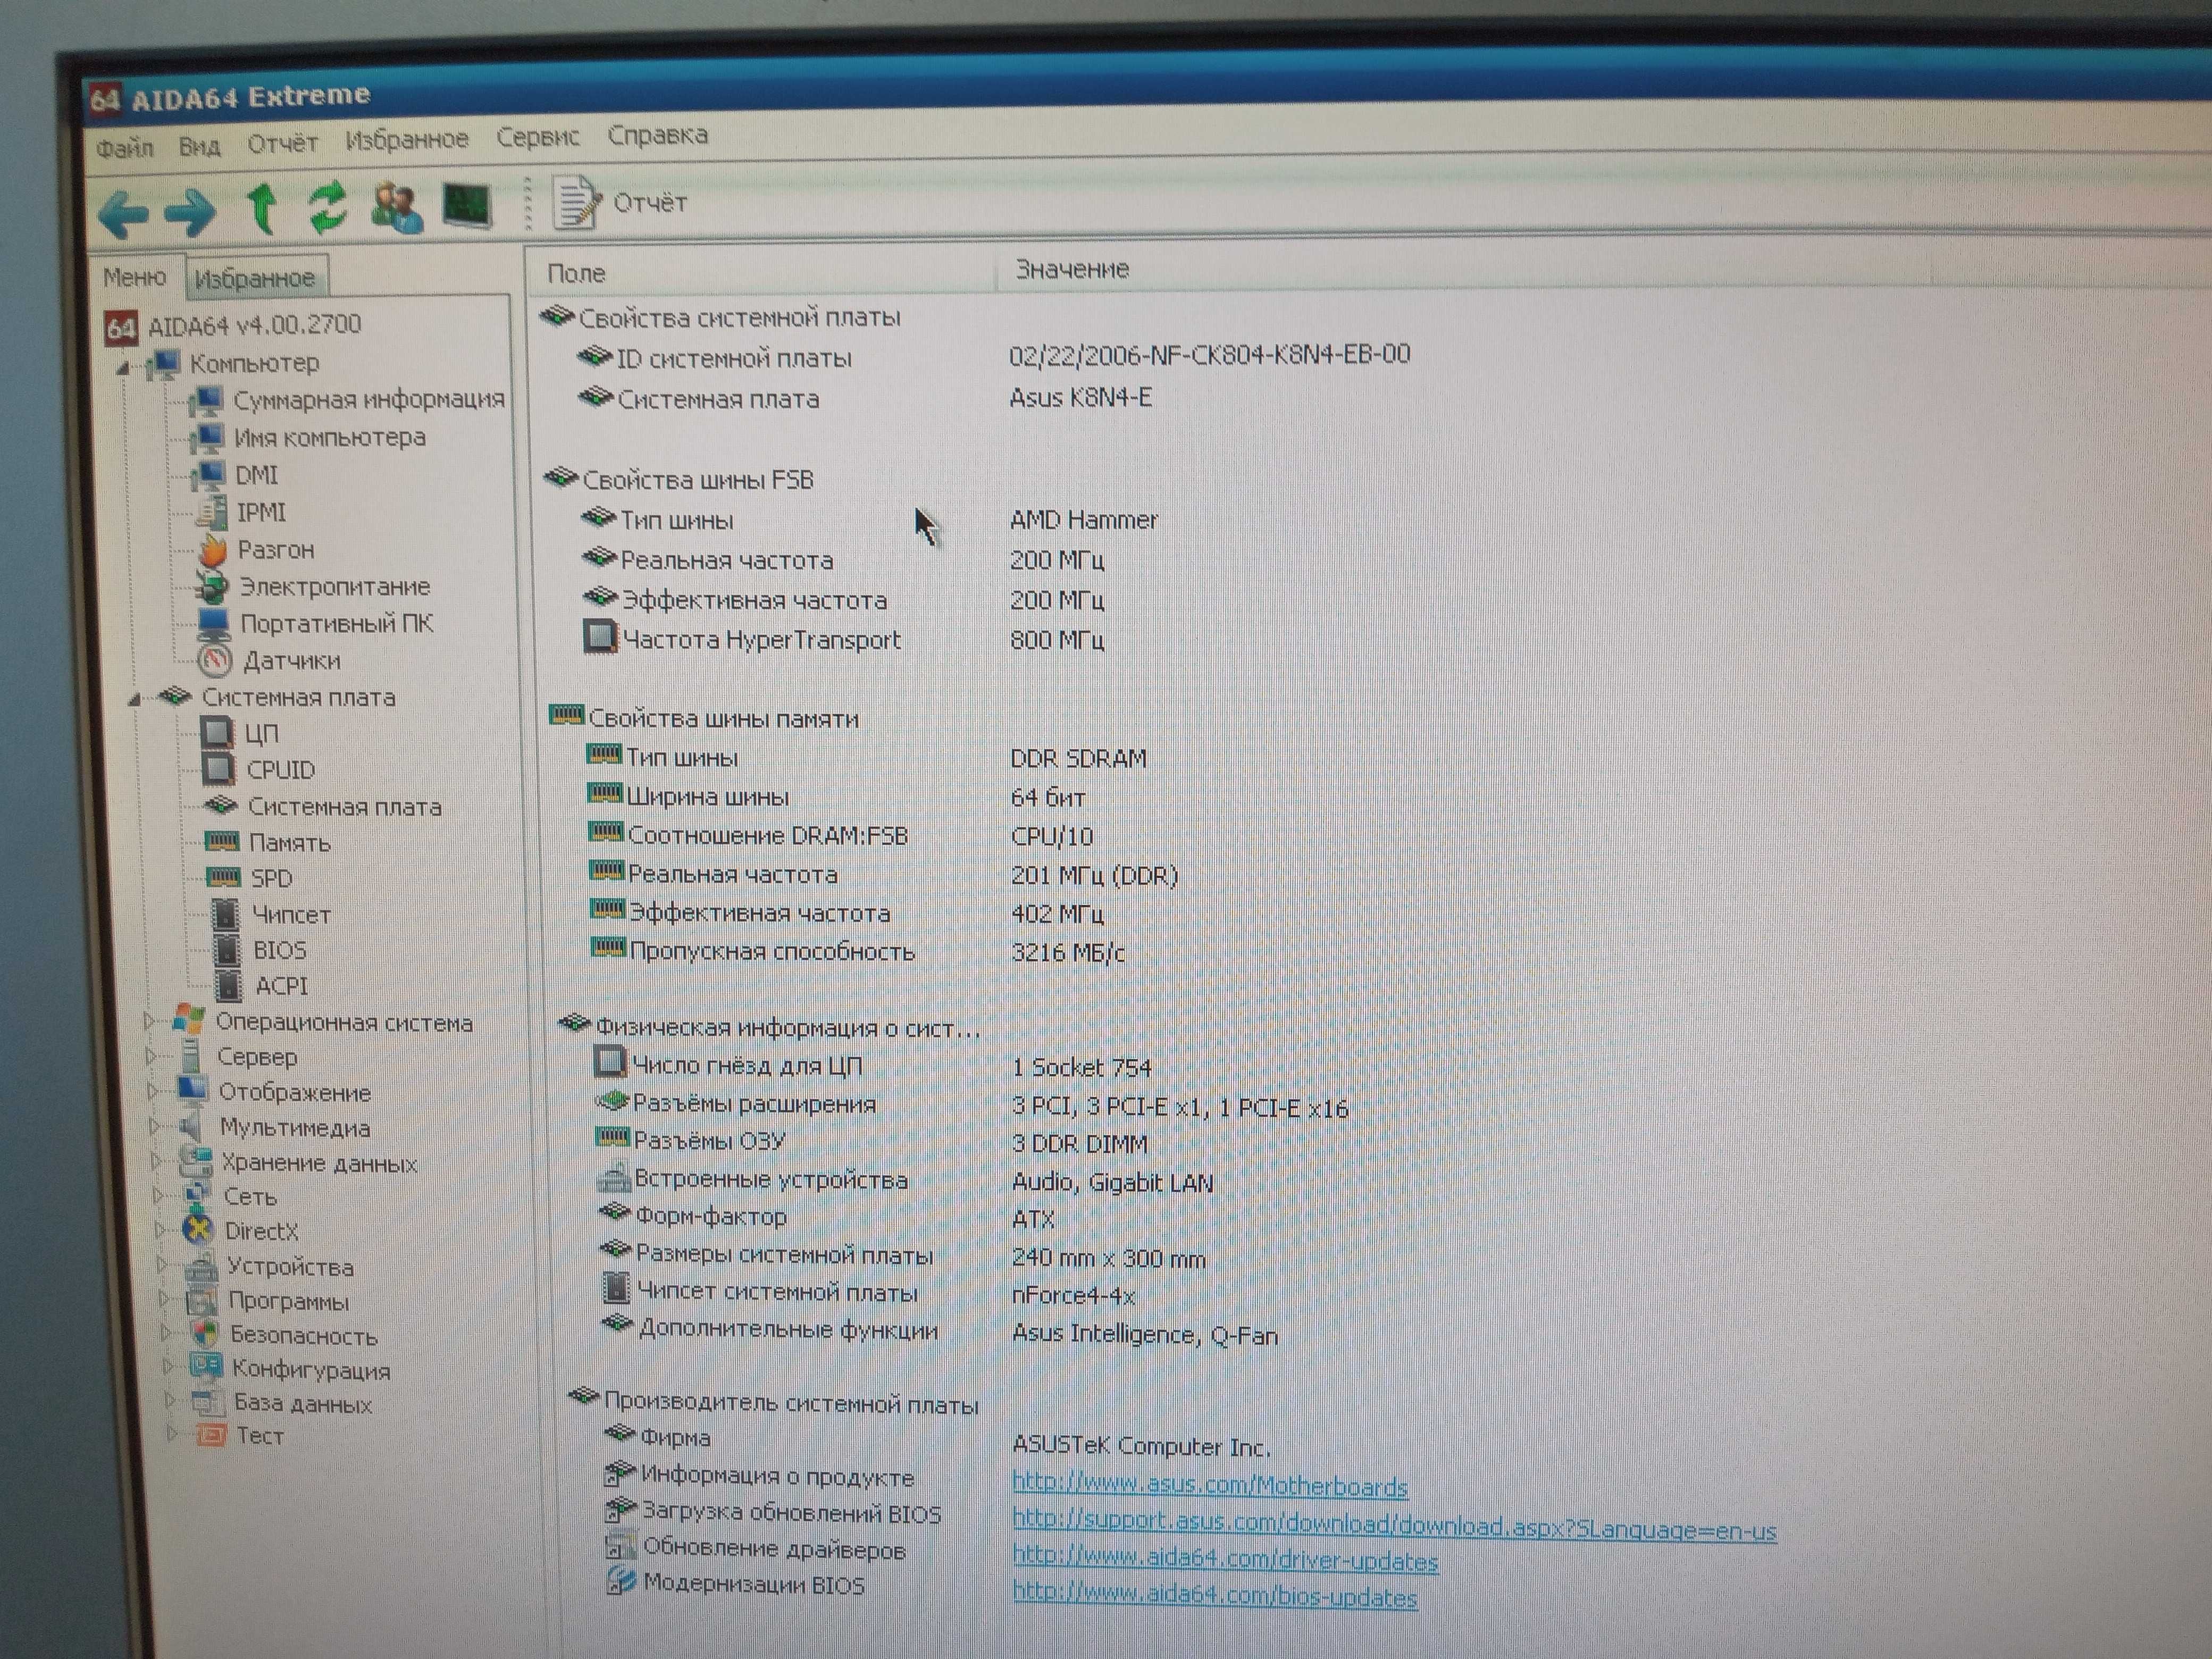Open the Вид menu
Image resolution: width=2212 pixels, height=1659 pixels.
point(199,146)
